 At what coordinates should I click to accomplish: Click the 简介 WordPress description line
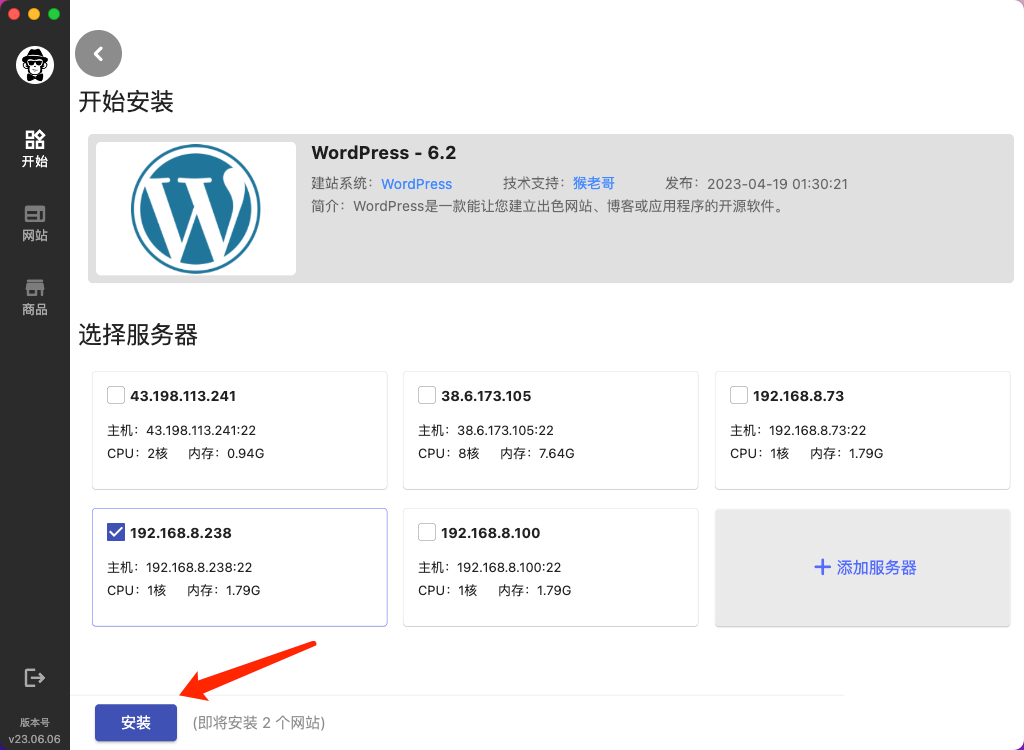pos(548,206)
